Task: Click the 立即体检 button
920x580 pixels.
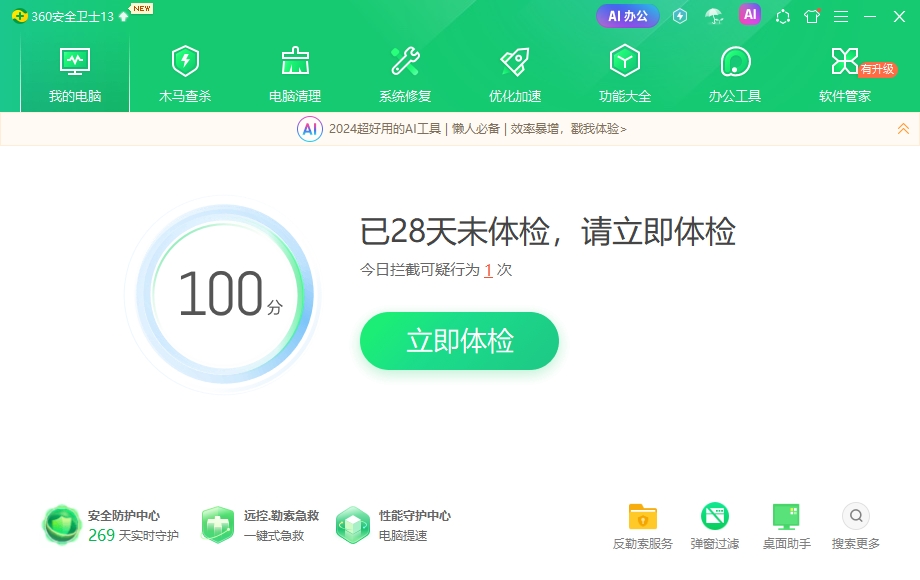Action: coord(459,341)
